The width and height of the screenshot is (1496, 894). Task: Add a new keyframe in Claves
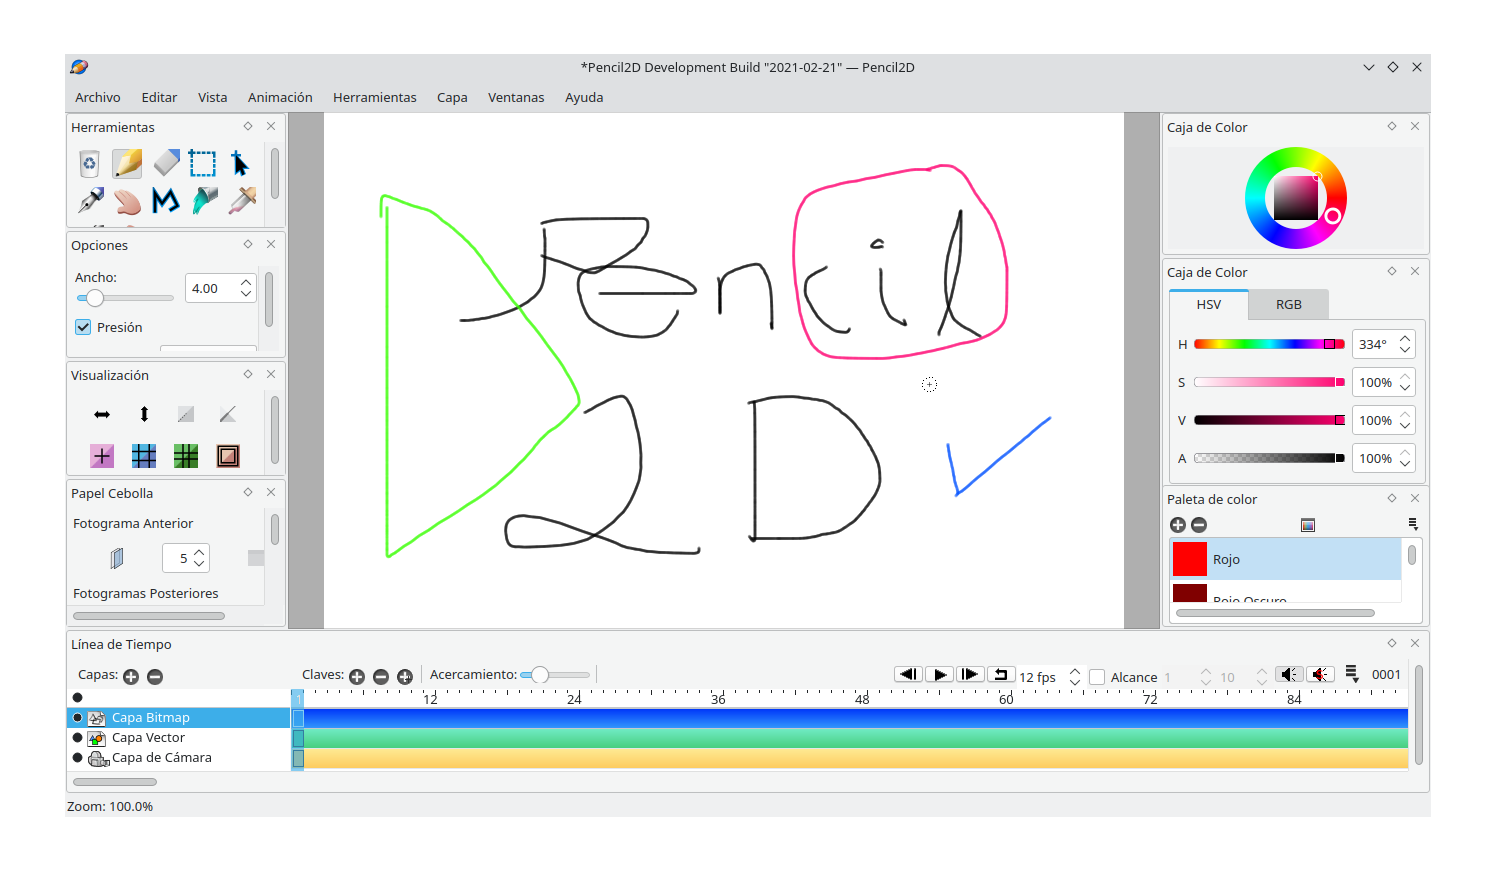coord(357,677)
